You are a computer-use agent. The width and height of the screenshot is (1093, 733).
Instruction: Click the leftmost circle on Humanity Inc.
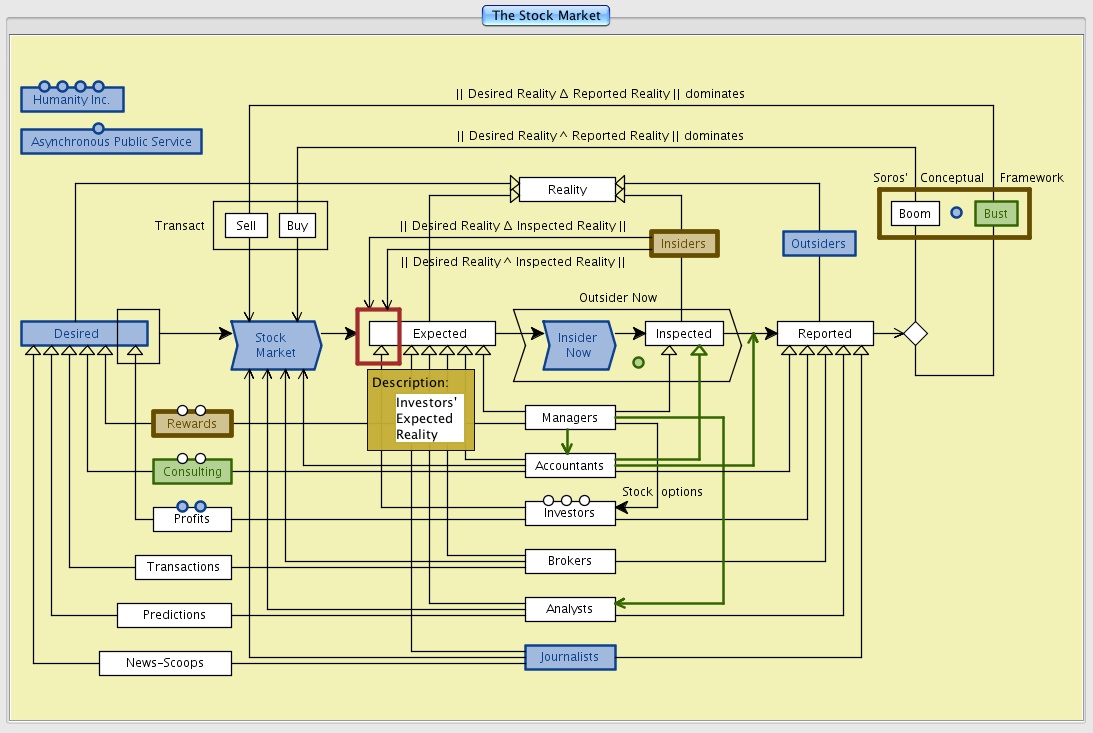(45, 87)
